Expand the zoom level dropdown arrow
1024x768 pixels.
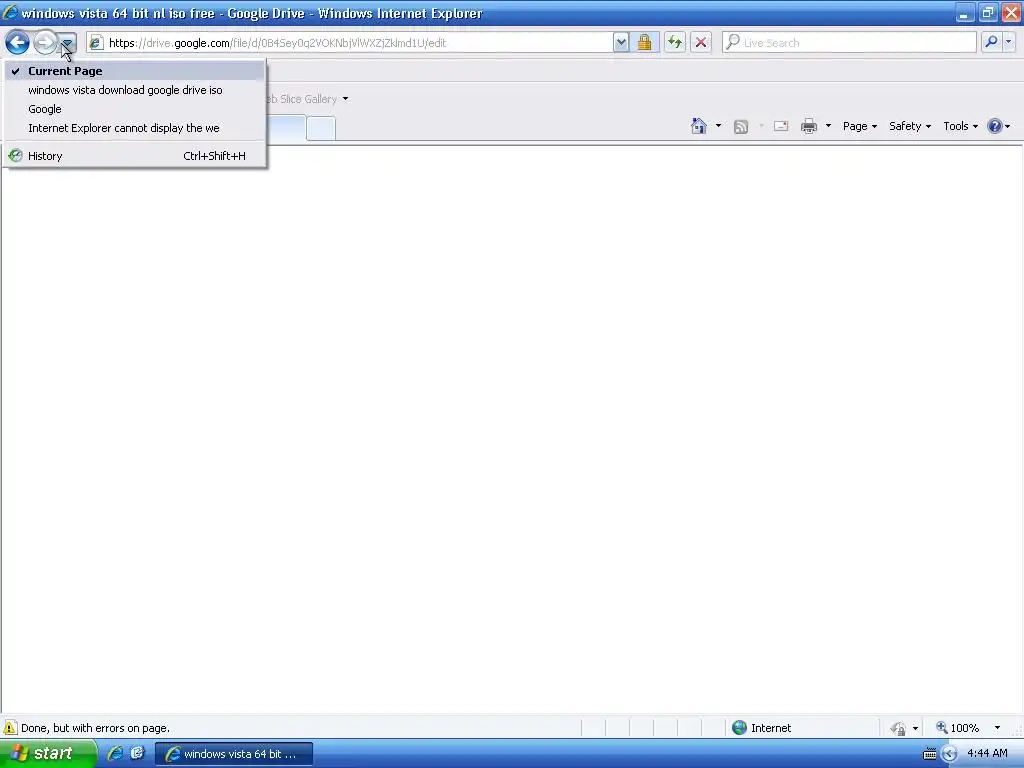pos(997,728)
